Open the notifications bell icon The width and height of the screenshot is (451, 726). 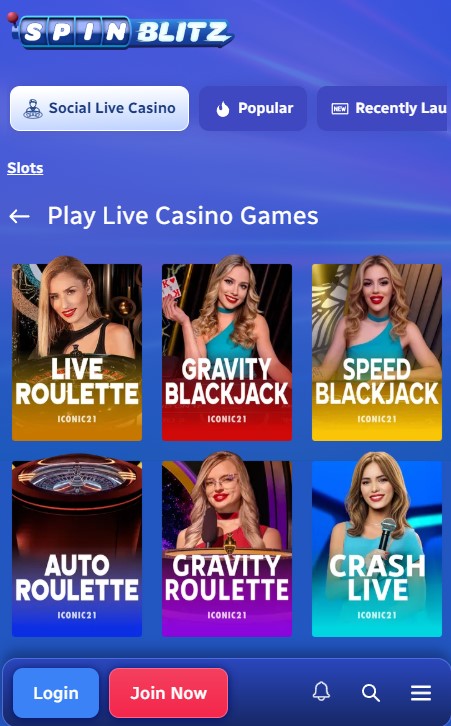tap(321, 692)
